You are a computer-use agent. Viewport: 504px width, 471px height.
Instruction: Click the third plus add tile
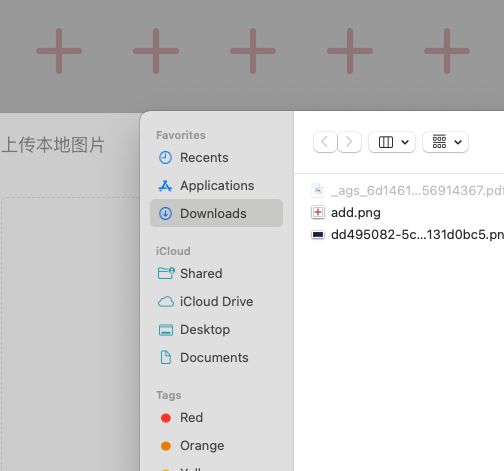pyautogui.click(x=253, y=51)
